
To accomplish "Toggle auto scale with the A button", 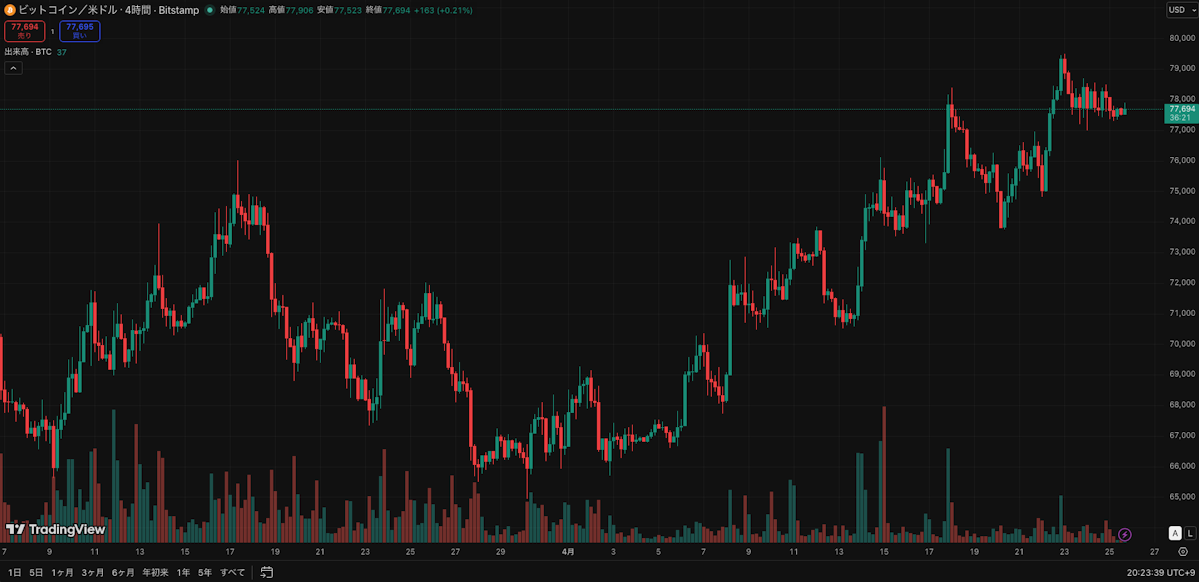I will (x=1175, y=534).
